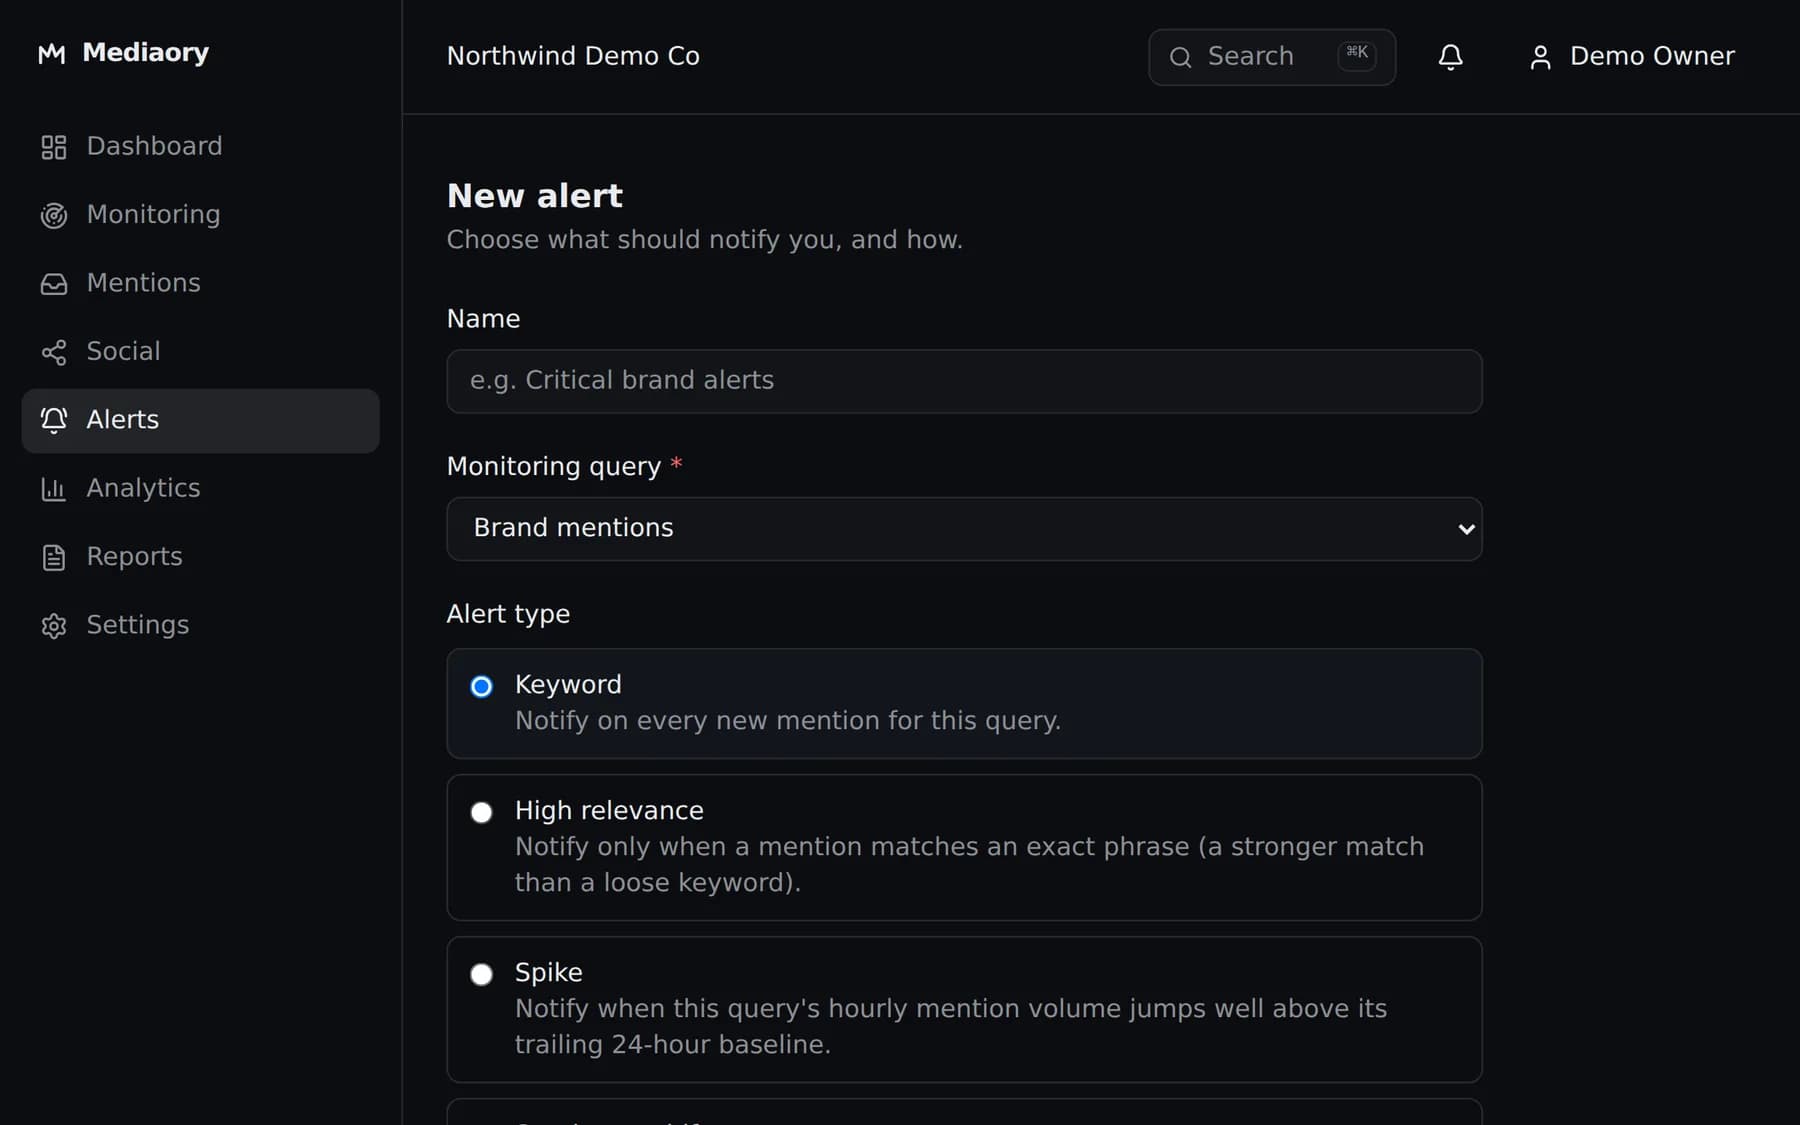The height and width of the screenshot is (1125, 1800).
Task: Click the Keyword description text
Action: (788, 721)
